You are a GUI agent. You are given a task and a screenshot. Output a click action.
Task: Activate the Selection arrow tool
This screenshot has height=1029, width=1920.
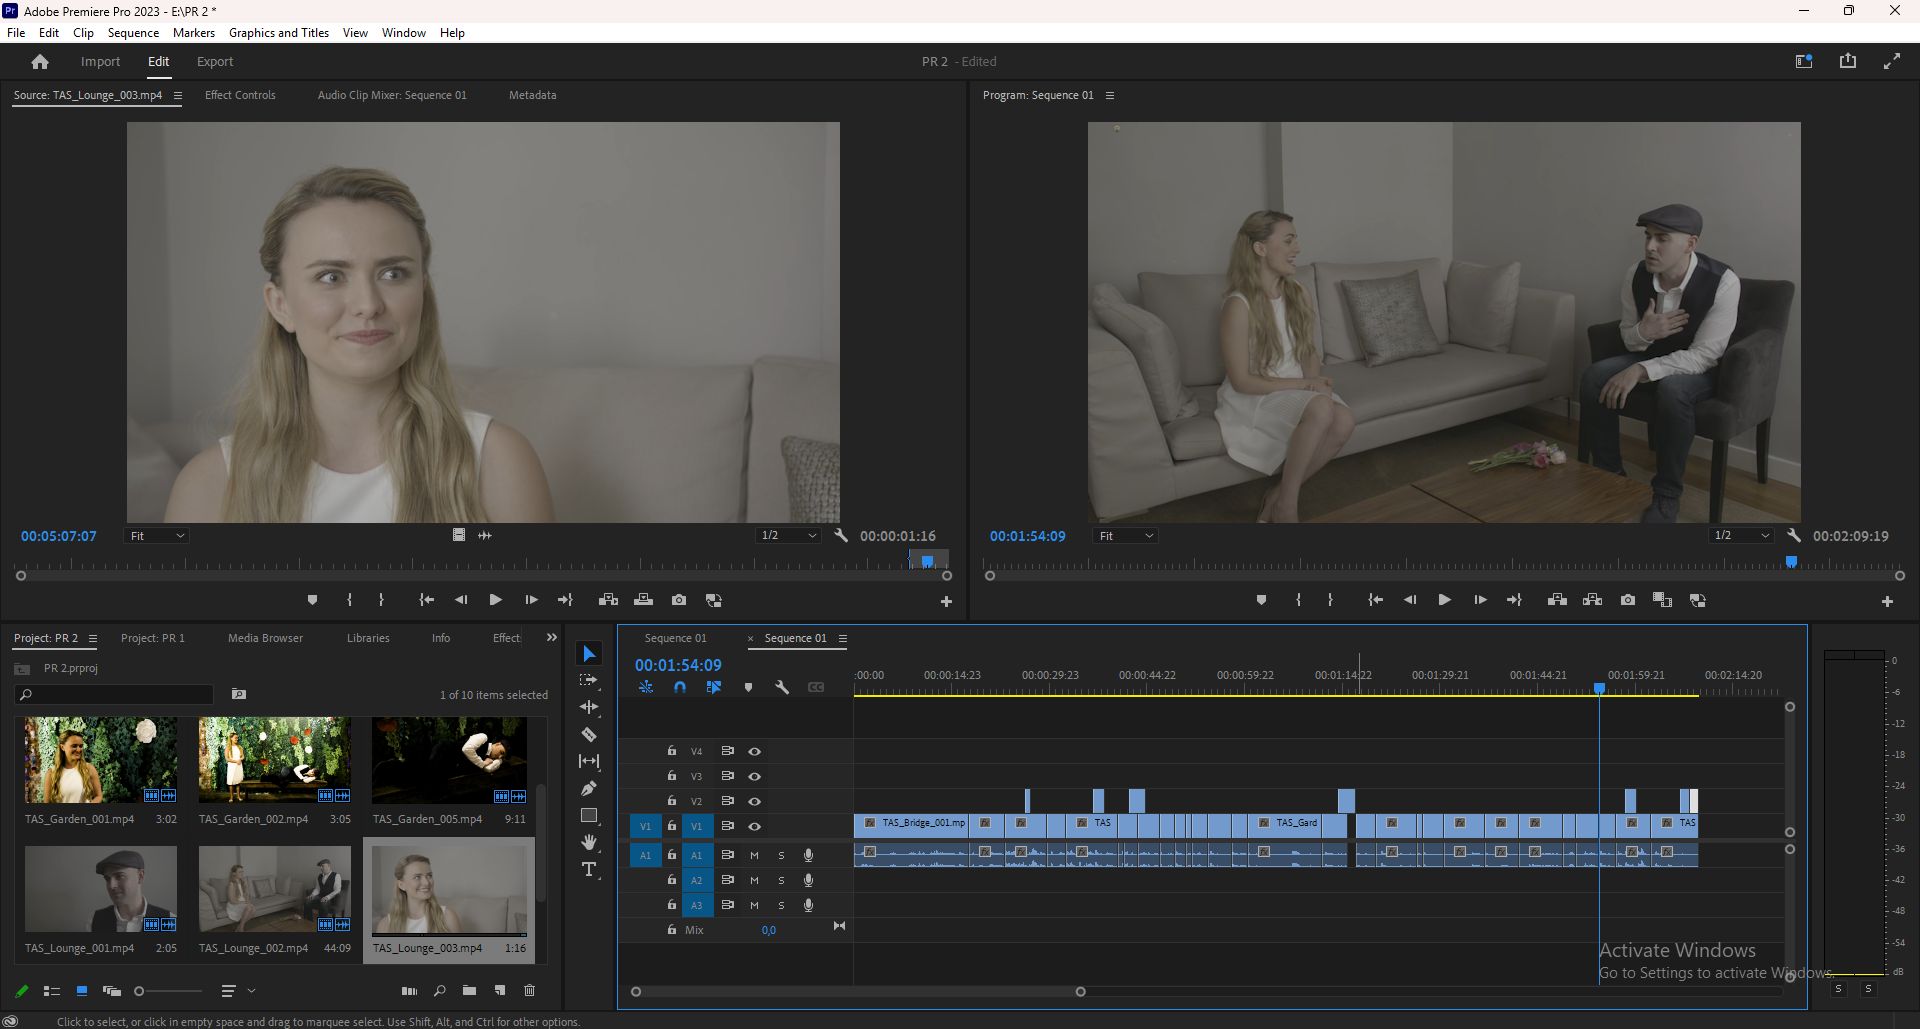pyautogui.click(x=589, y=653)
